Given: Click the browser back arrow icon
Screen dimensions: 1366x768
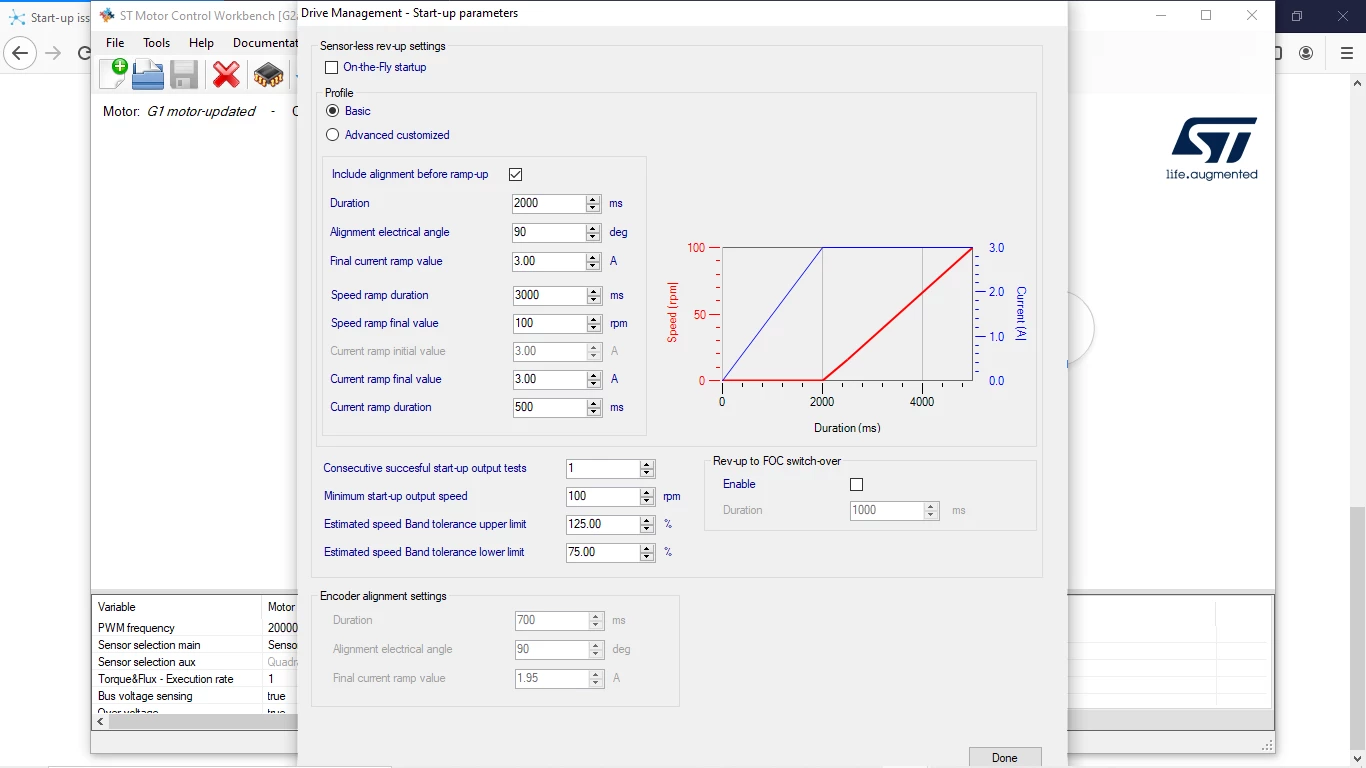Looking at the screenshot, I should (x=20, y=53).
